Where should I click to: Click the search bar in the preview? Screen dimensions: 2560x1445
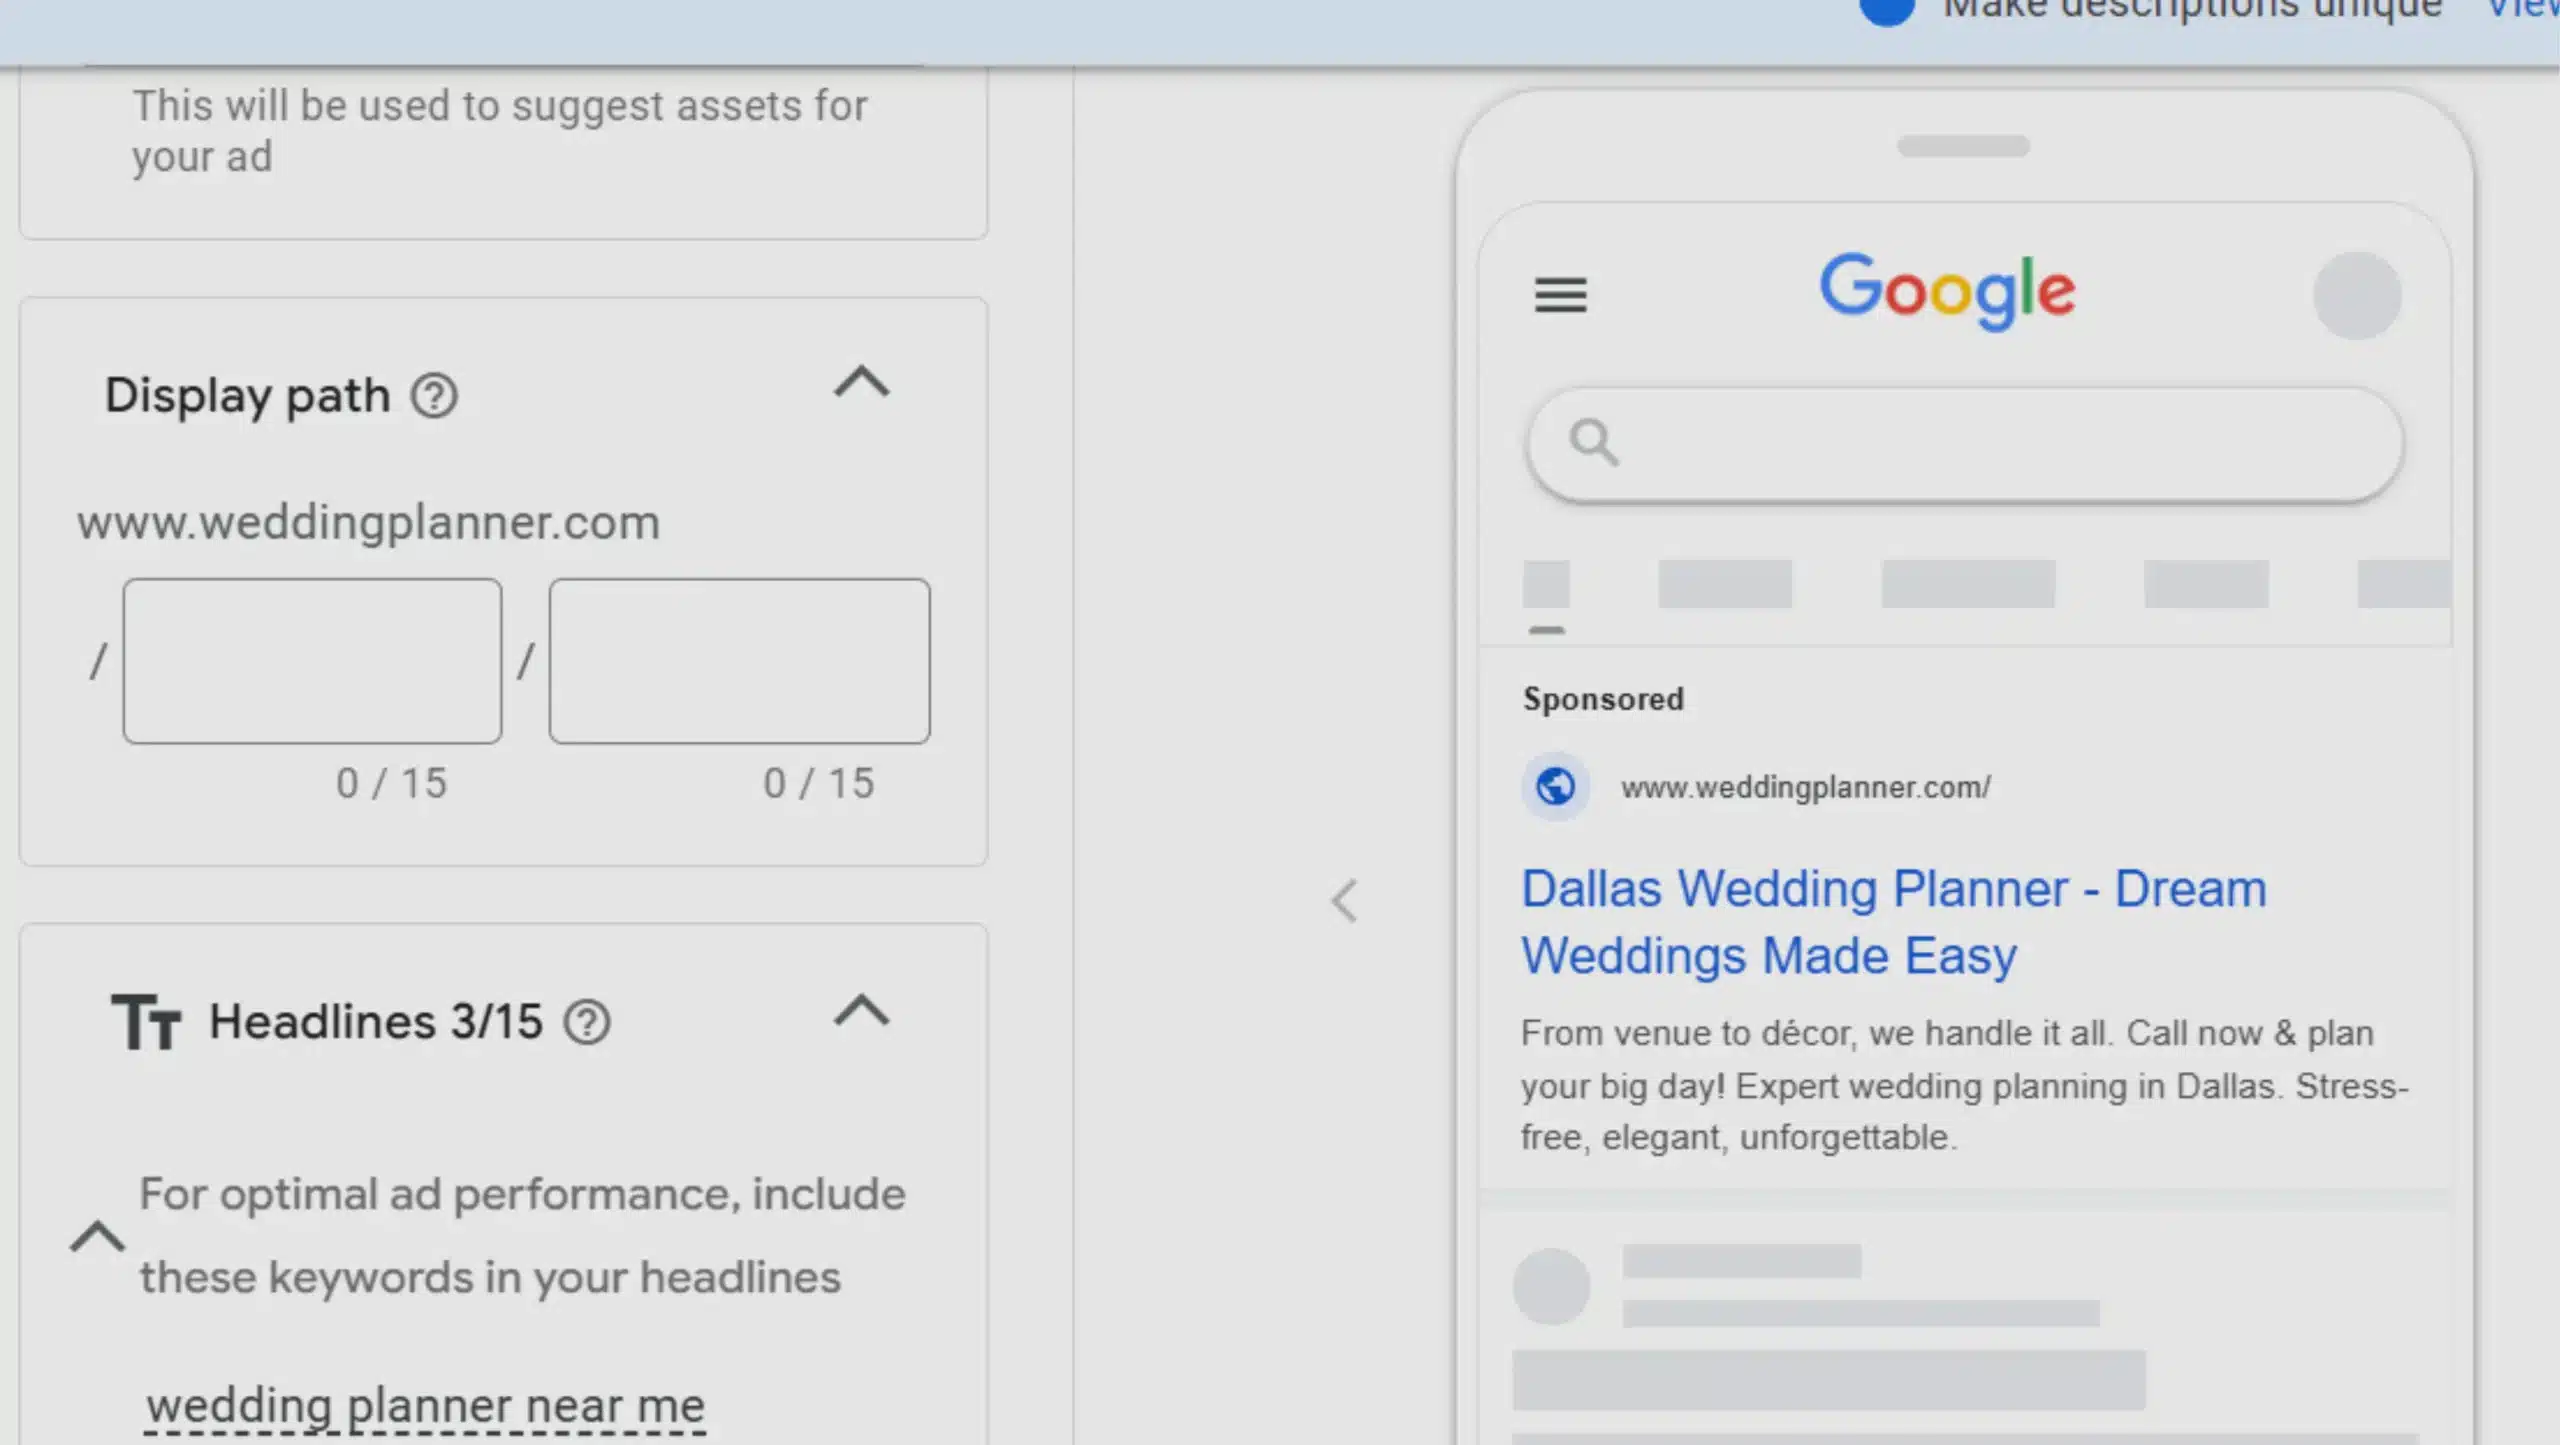[1965, 441]
